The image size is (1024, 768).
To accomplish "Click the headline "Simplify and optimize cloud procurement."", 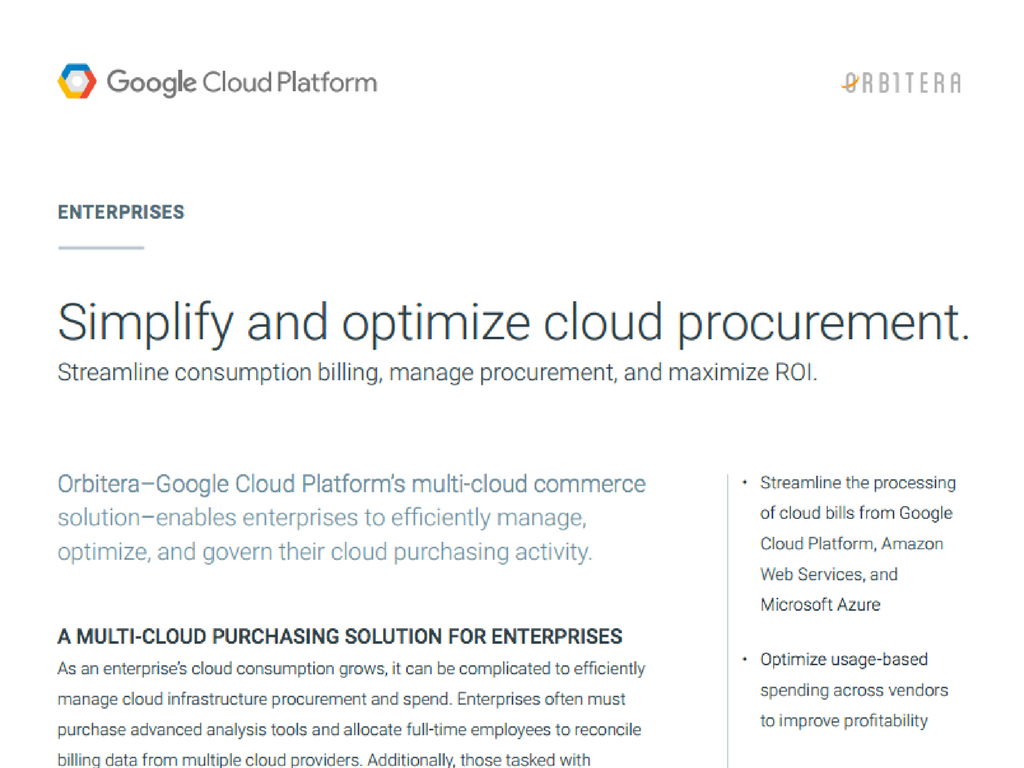I will pyautogui.click(x=513, y=323).
